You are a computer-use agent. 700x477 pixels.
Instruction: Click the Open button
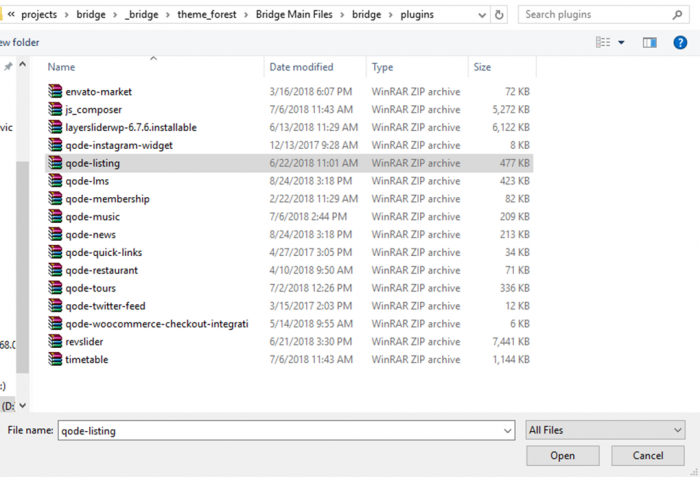pyautogui.click(x=562, y=456)
